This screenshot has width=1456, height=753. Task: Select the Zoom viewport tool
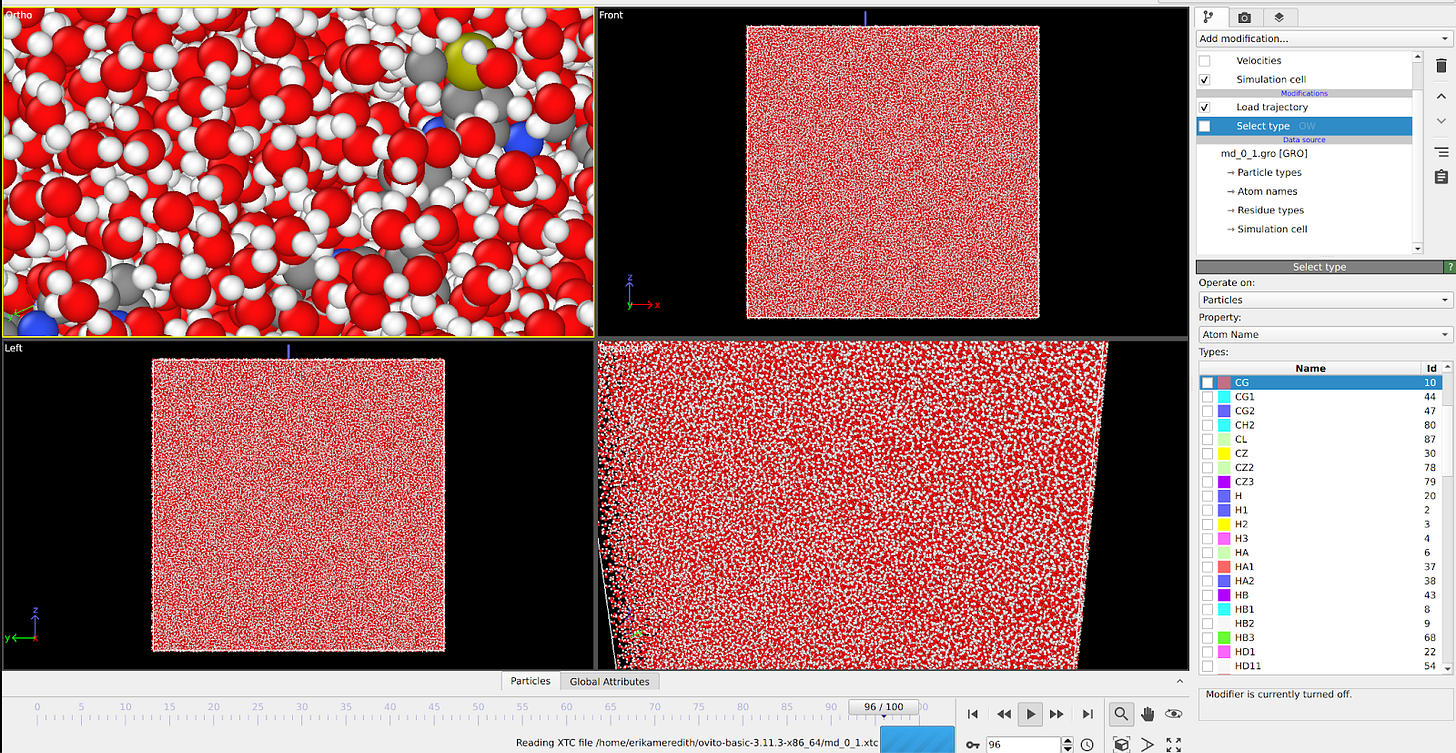coord(1121,714)
